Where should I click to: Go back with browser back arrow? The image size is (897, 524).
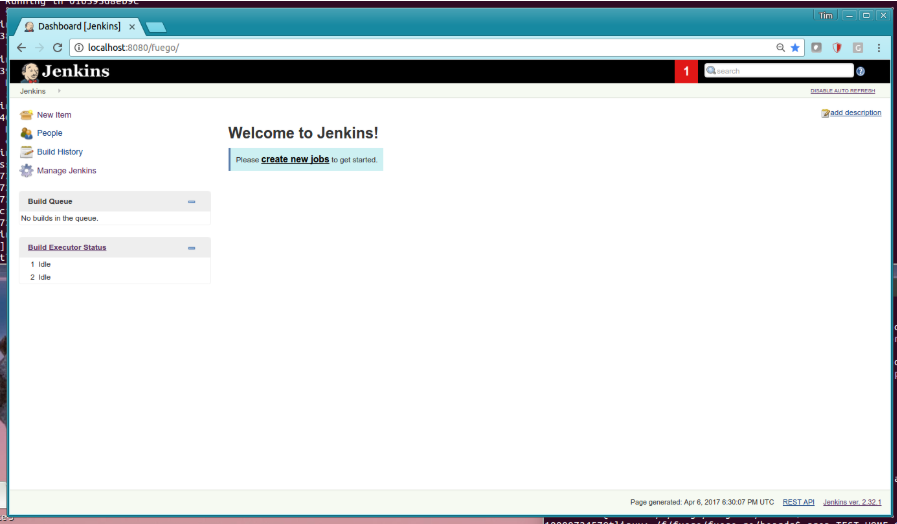(21, 47)
